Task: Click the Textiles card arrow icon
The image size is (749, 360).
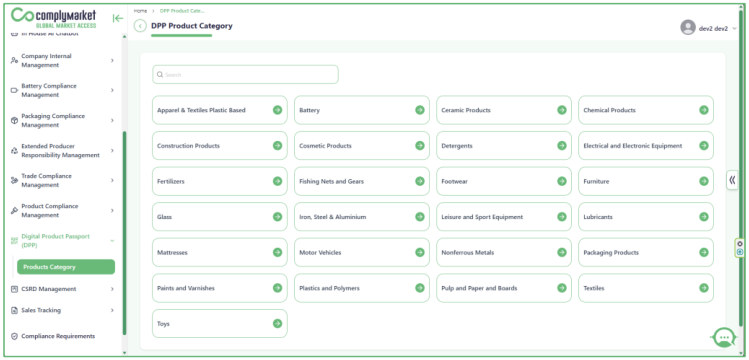Action: (704, 288)
